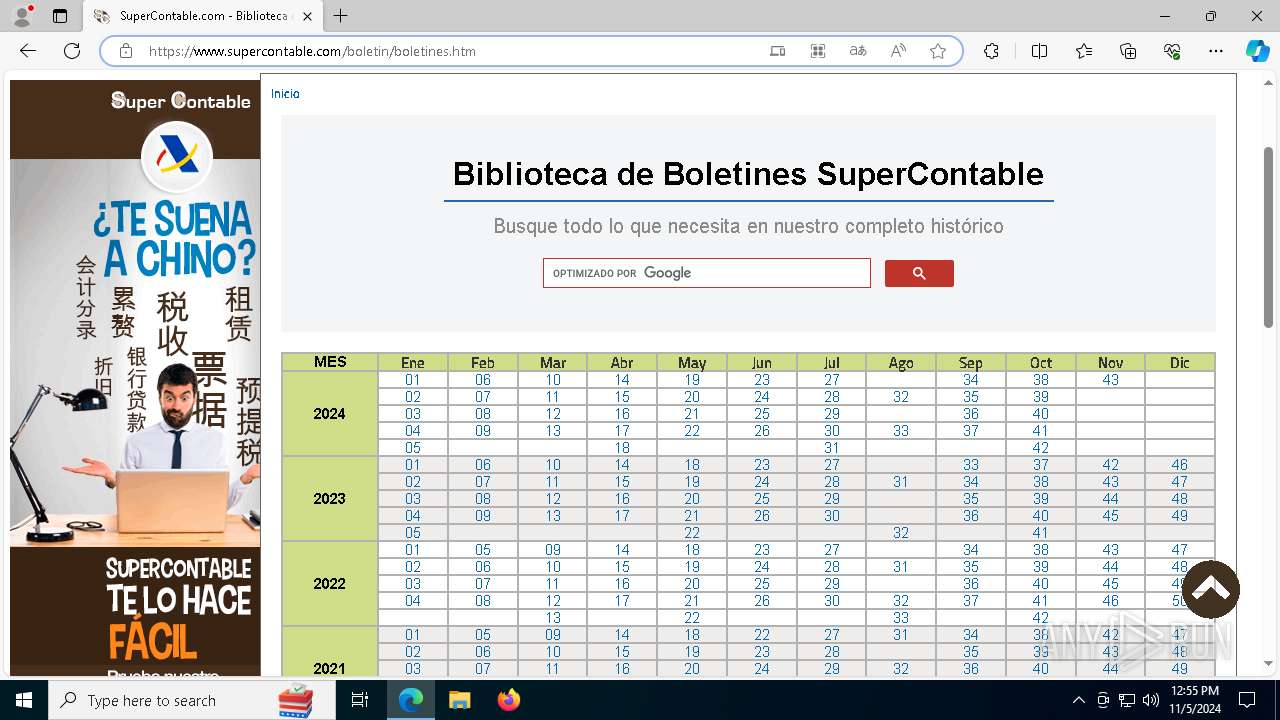
Task: Open 2023 bulletin 09 in Feb
Action: 483,516
